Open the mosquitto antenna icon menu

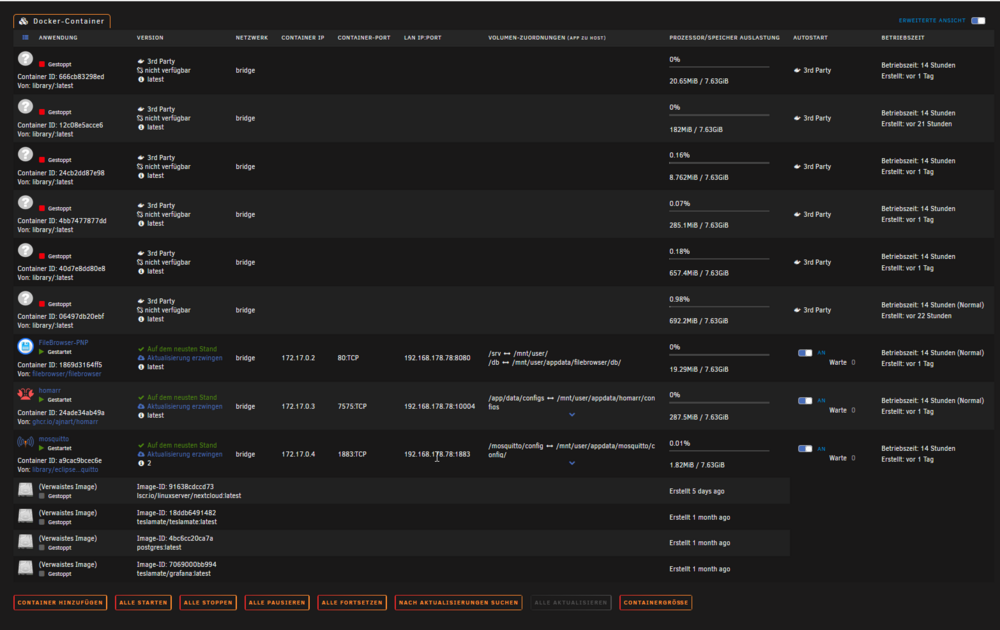point(25,442)
